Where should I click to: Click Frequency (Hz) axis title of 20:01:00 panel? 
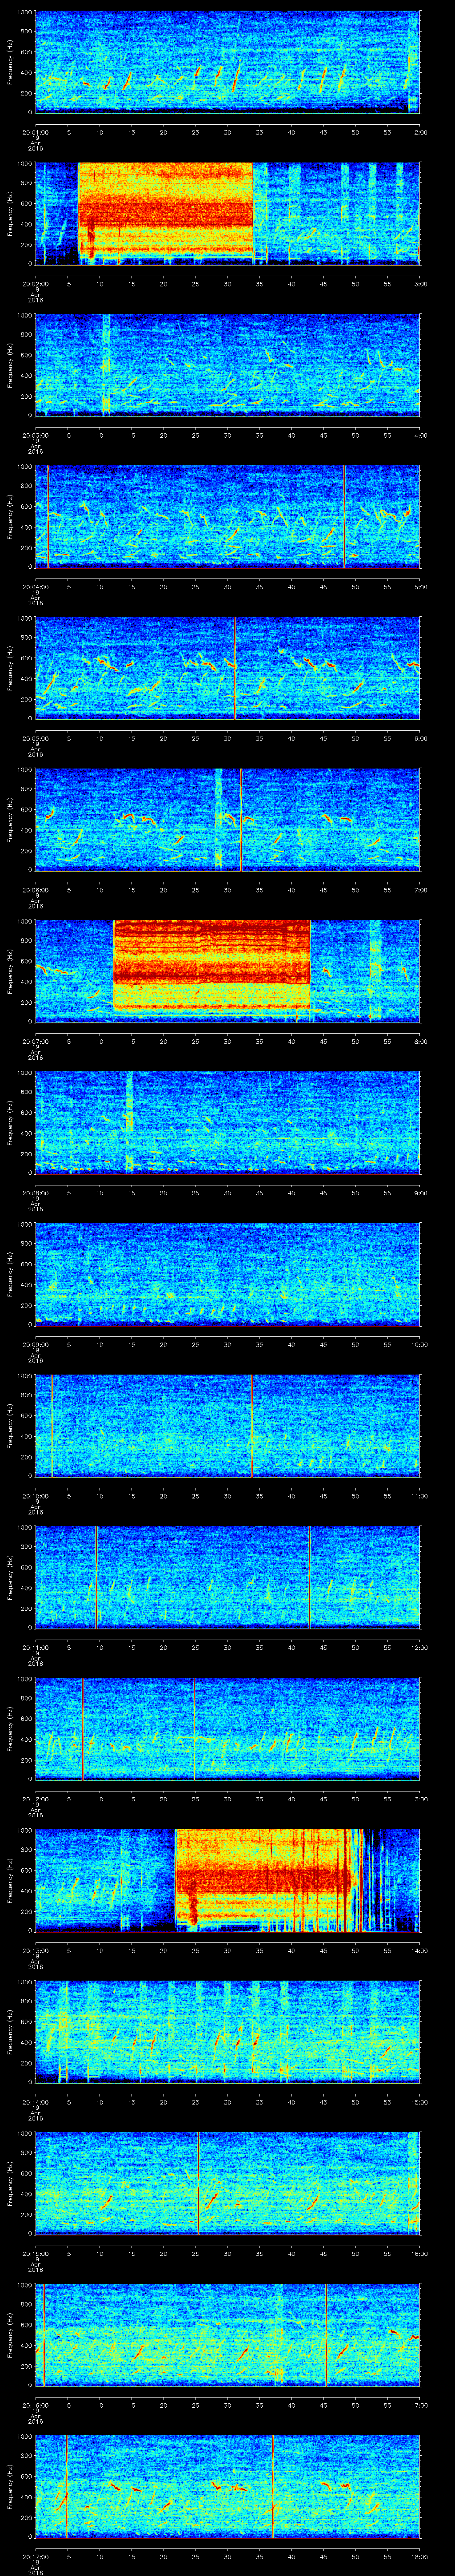pos(10,62)
